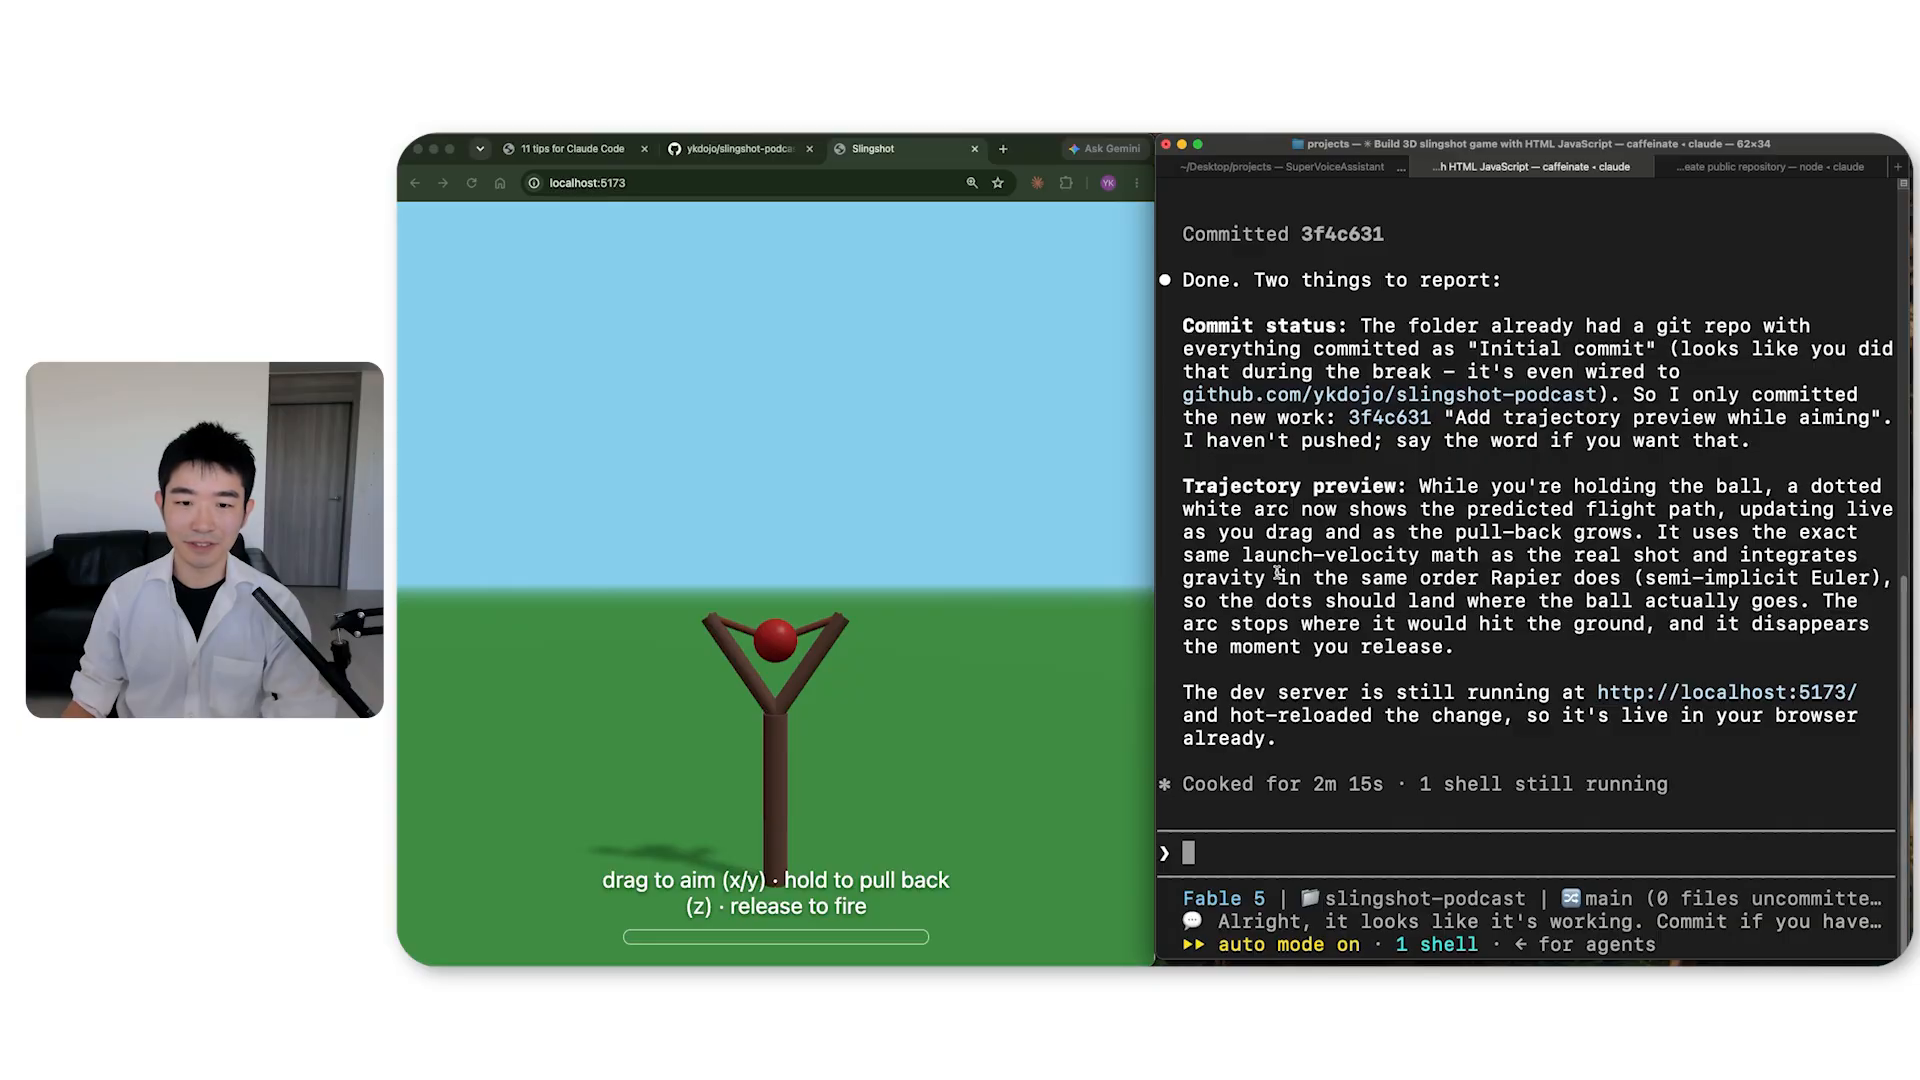
Task: Click the Ask Gemini button
Action: (x=1104, y=149)
